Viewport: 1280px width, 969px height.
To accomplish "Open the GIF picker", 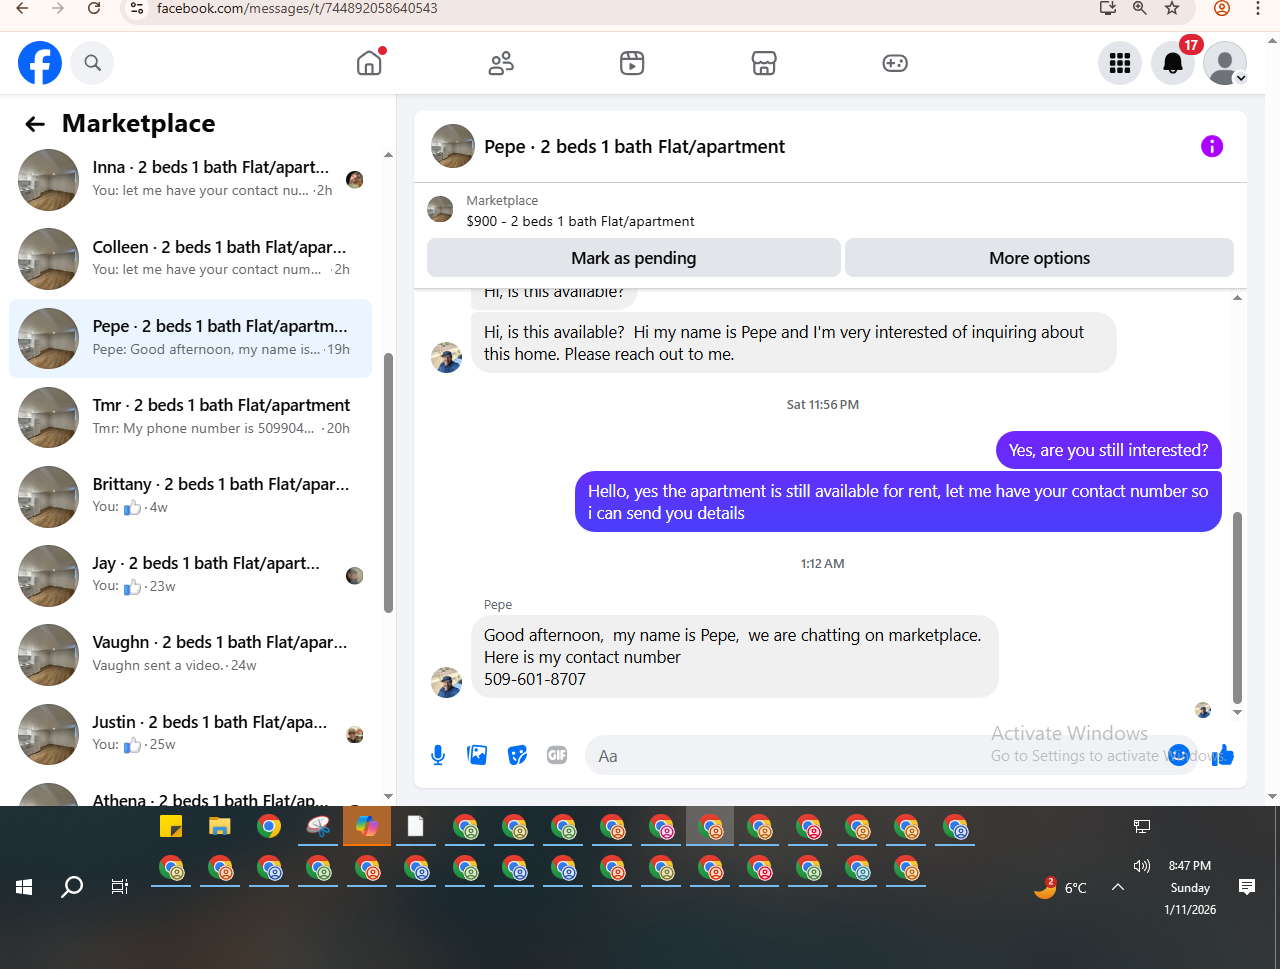I will 557,755.
